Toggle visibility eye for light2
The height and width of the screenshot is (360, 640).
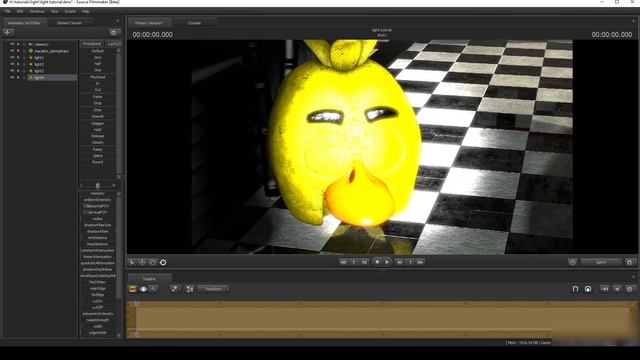click(x=12, y=64)
